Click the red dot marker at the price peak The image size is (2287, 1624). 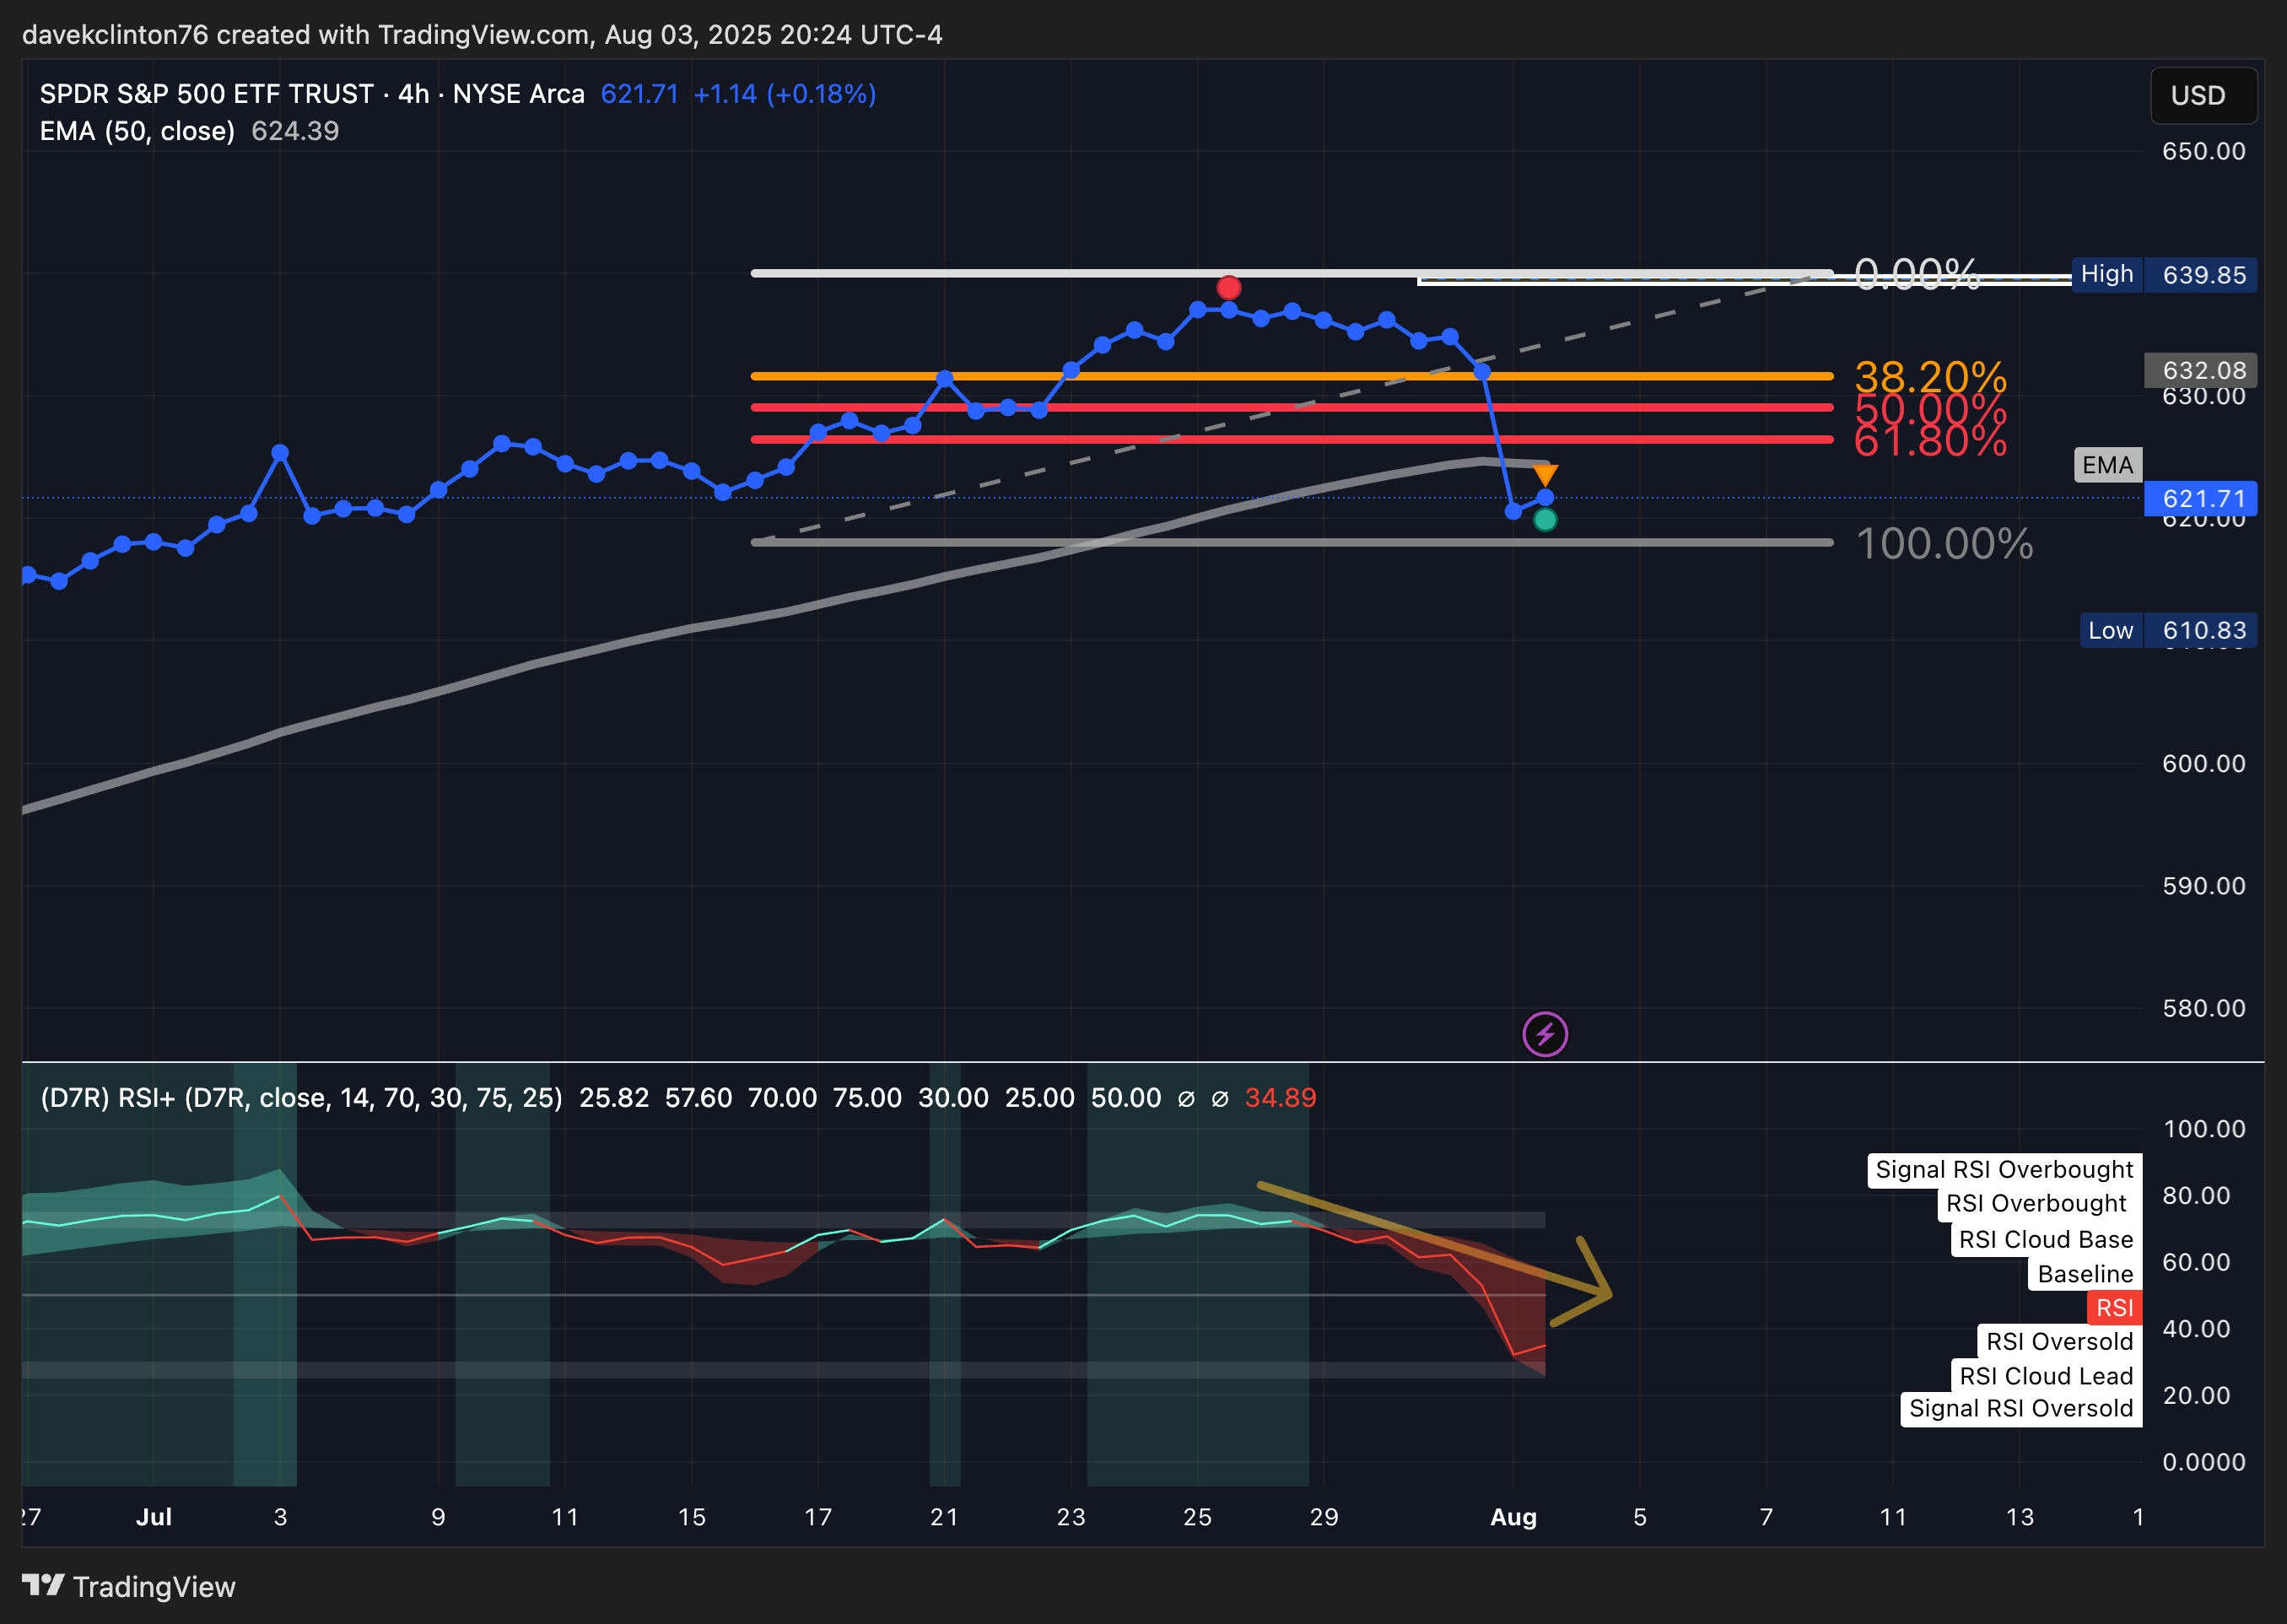pyautogui.click(x=1229, y=288)
